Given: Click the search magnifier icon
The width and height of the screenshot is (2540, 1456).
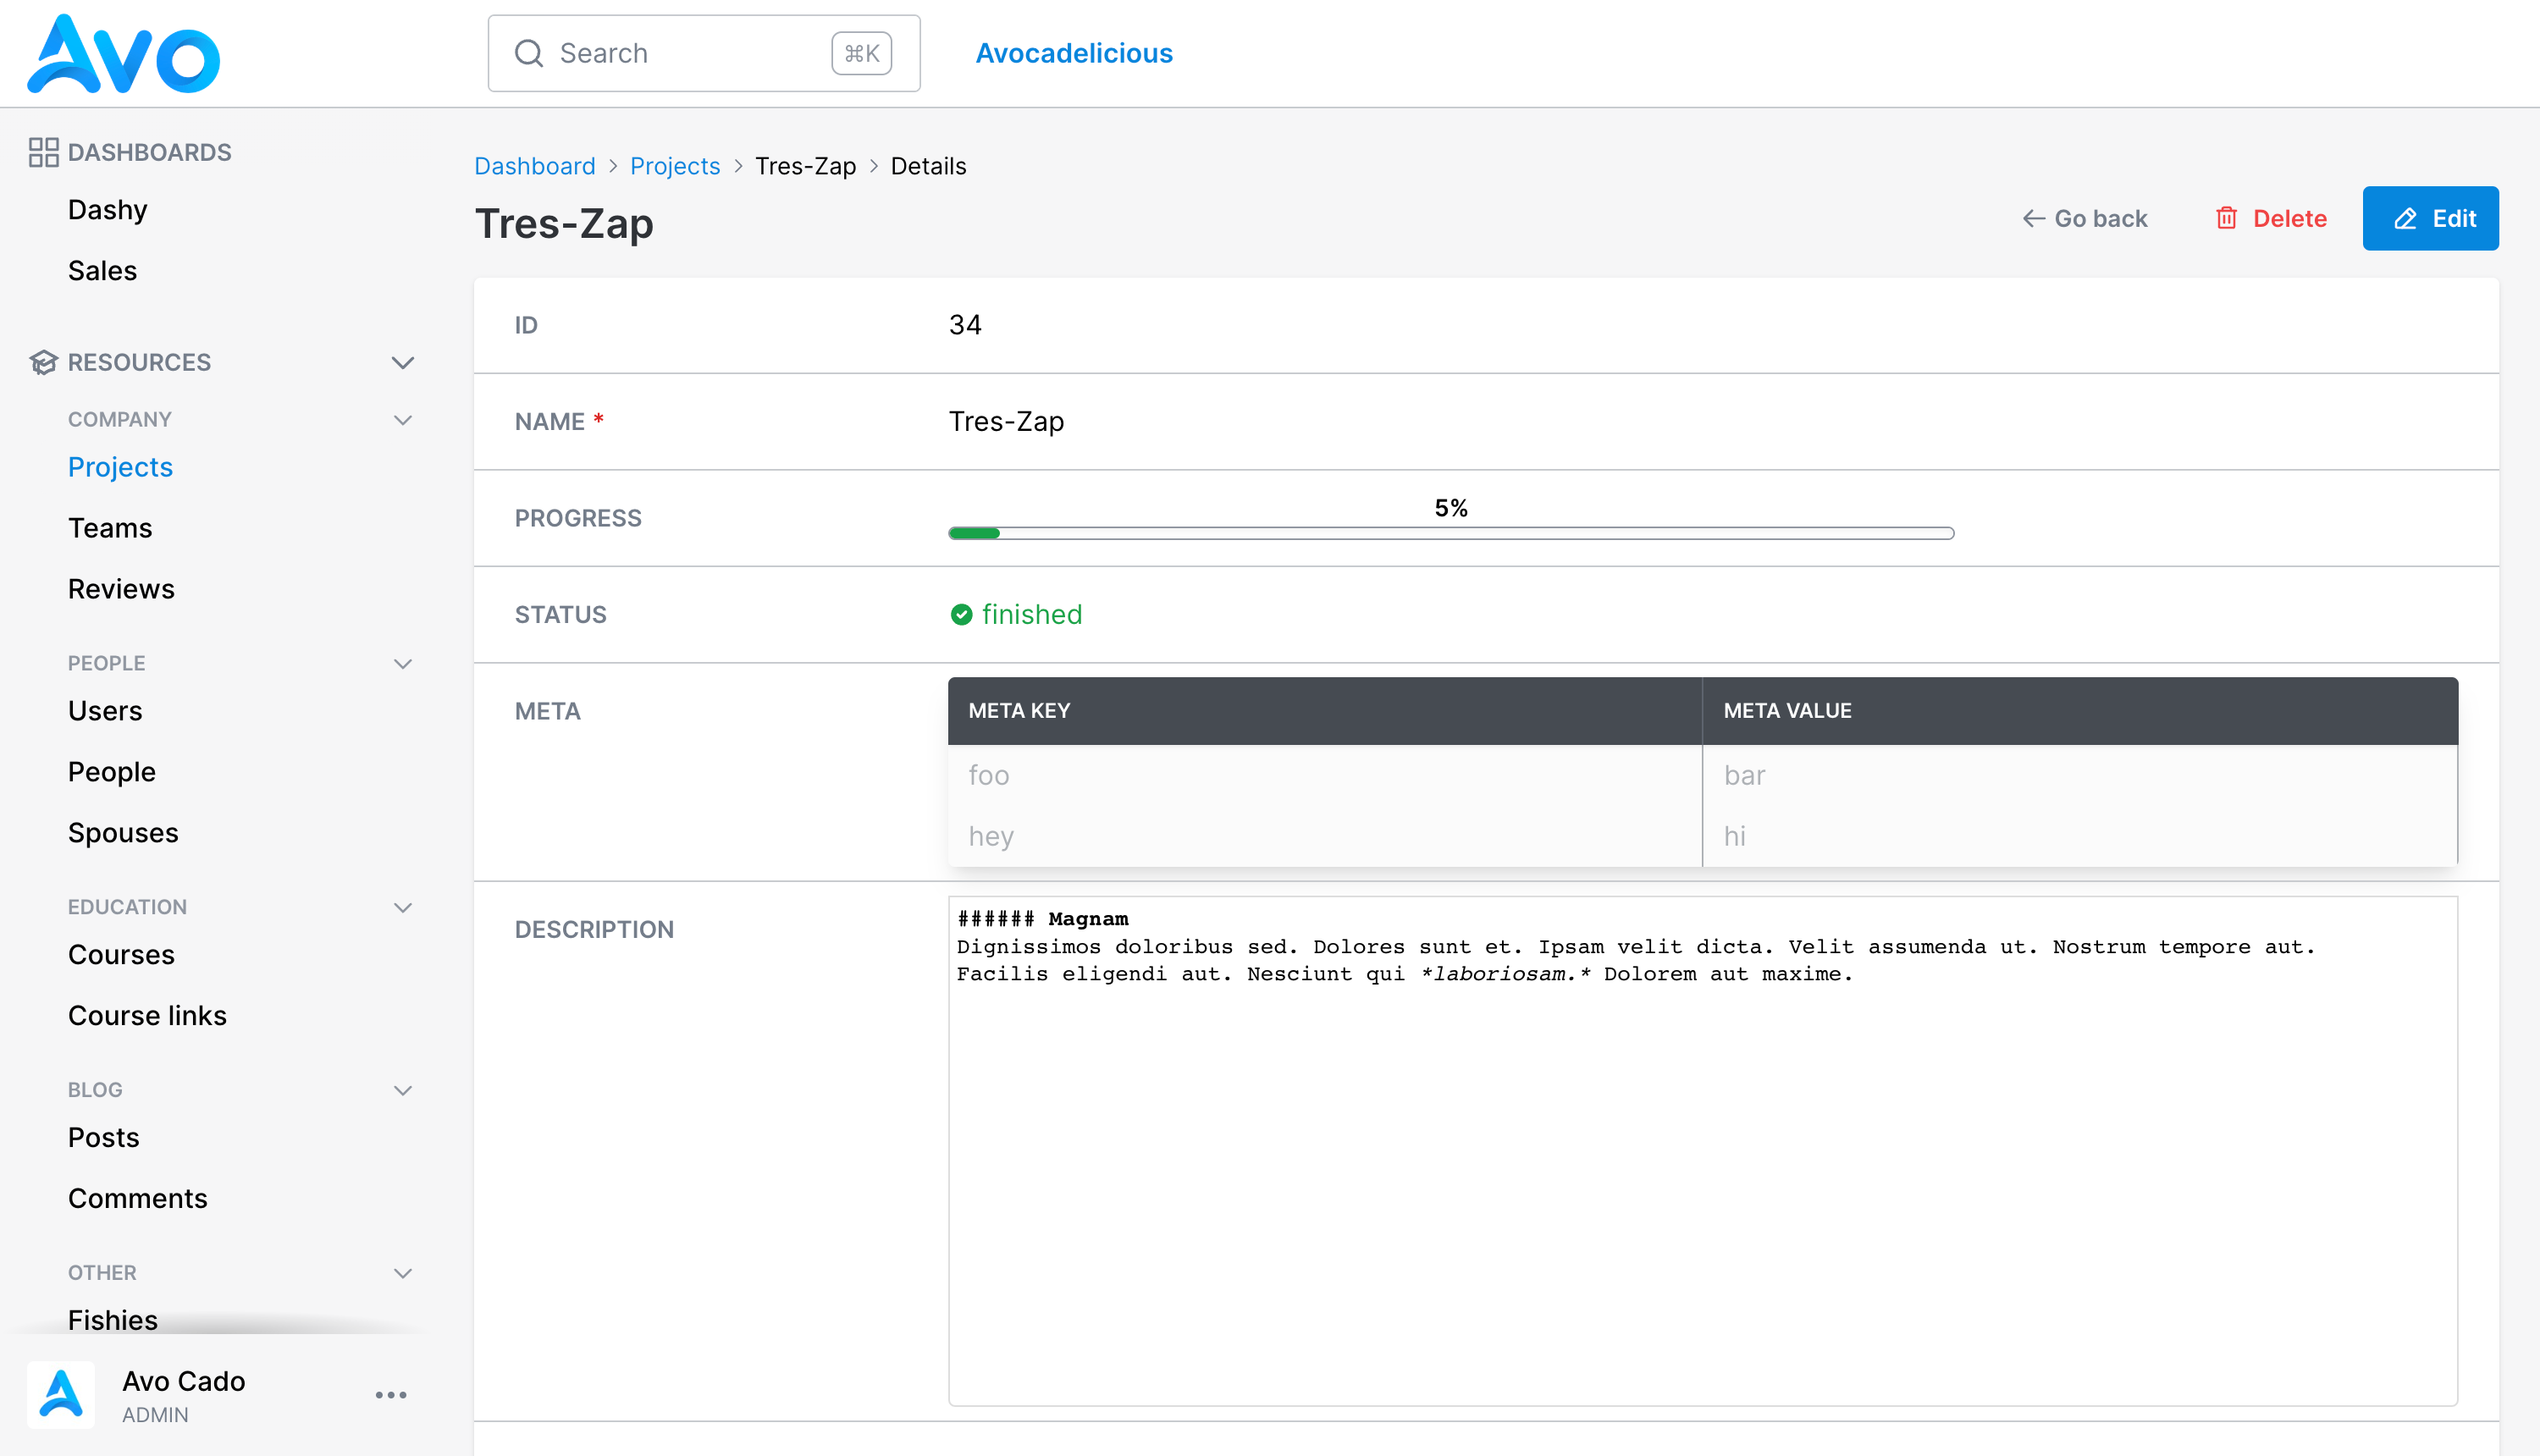Looking at the screenshot, I should click(x=529, y=53).
